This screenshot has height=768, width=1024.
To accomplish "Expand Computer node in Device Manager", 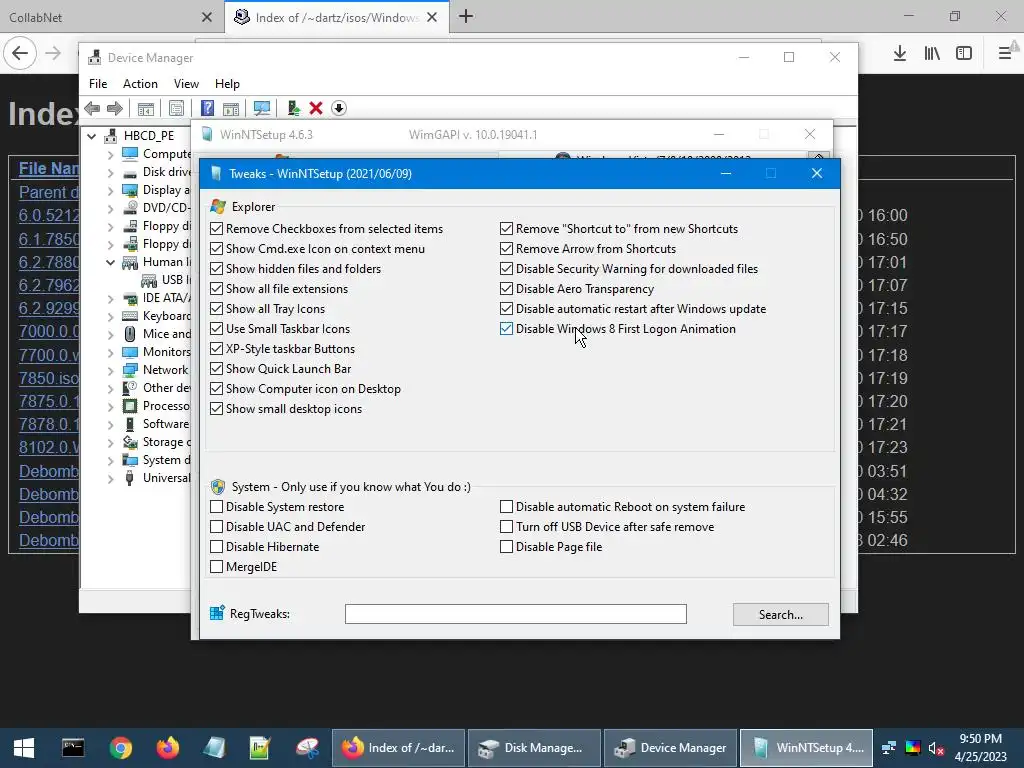I will (x=110, y=155).
